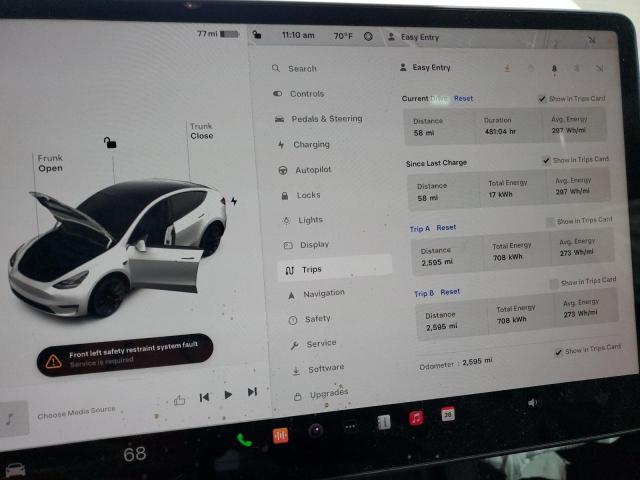Screen dimensions: 640x480
Task: Tap Frunk Open button
Action: click(50, 163)
